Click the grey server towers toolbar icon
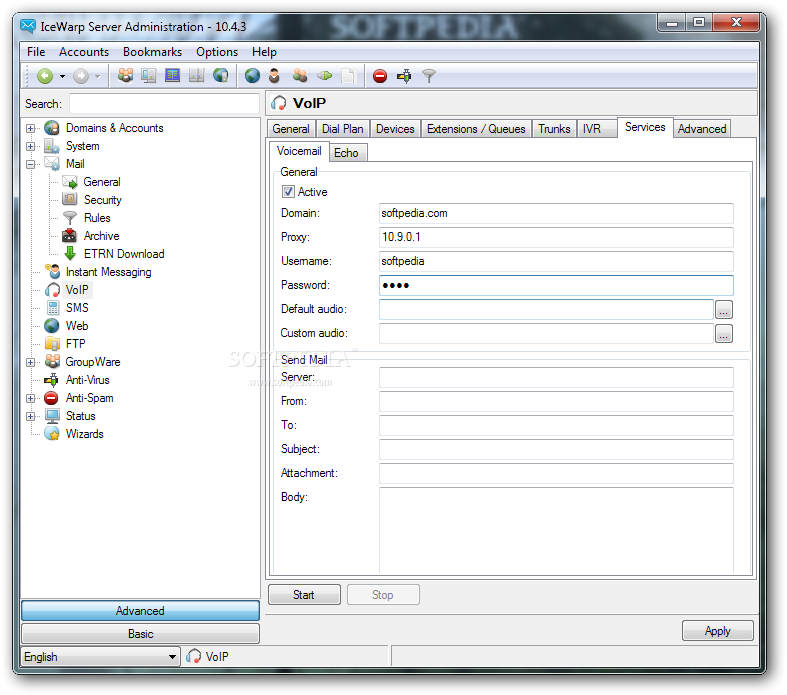The height and width of the screenshot is (695, 787). tap(196, 76)
